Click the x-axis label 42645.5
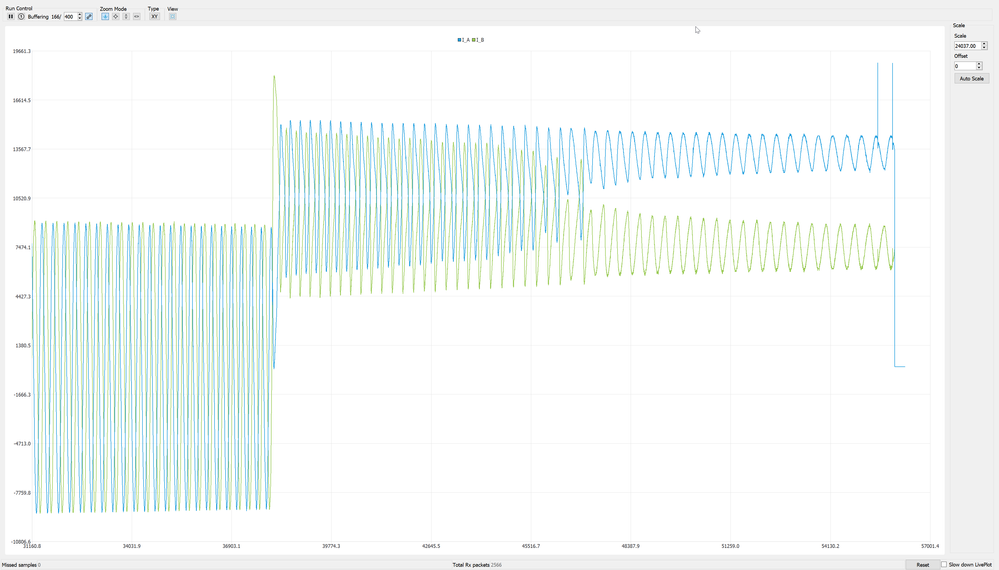 click(x=431, y=546)
